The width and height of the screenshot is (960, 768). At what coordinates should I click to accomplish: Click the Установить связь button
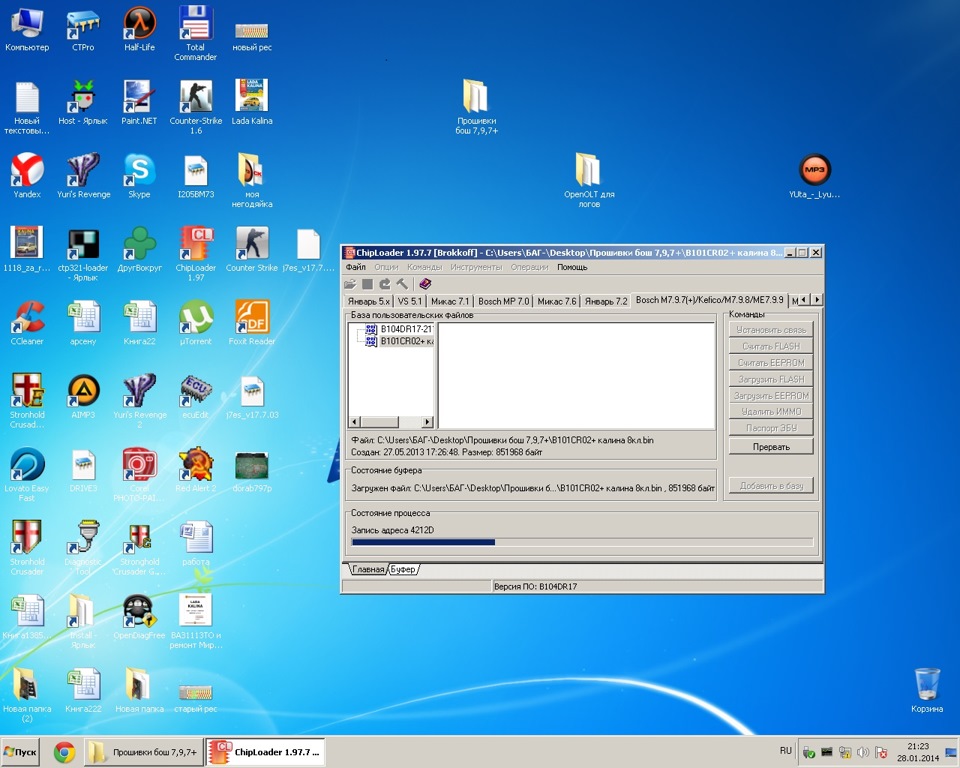[771, 329]
